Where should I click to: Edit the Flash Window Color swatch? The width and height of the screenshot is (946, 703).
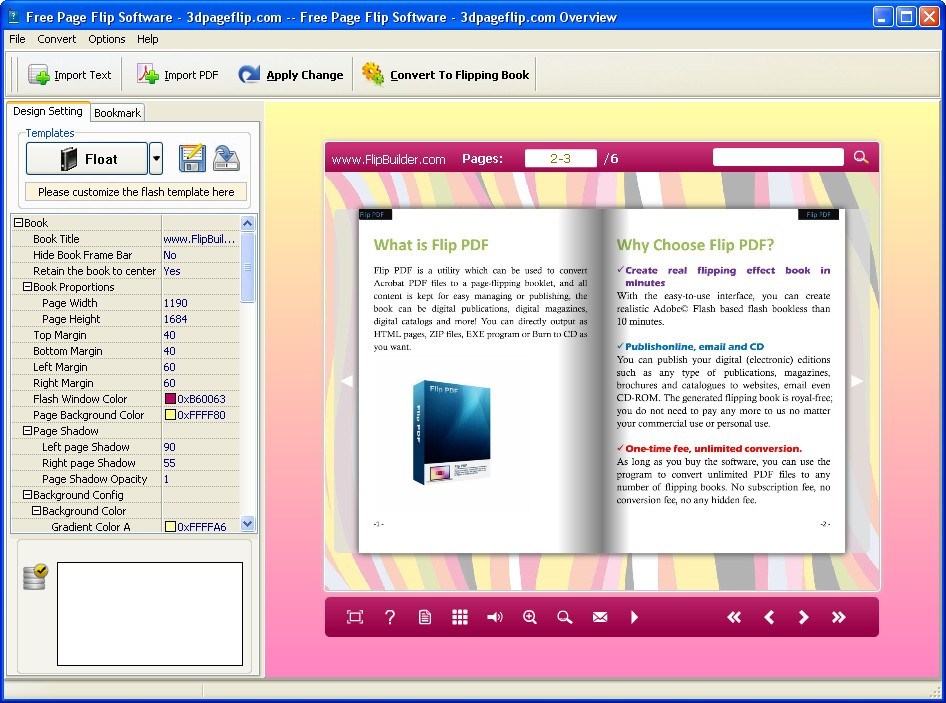point(169,399)
